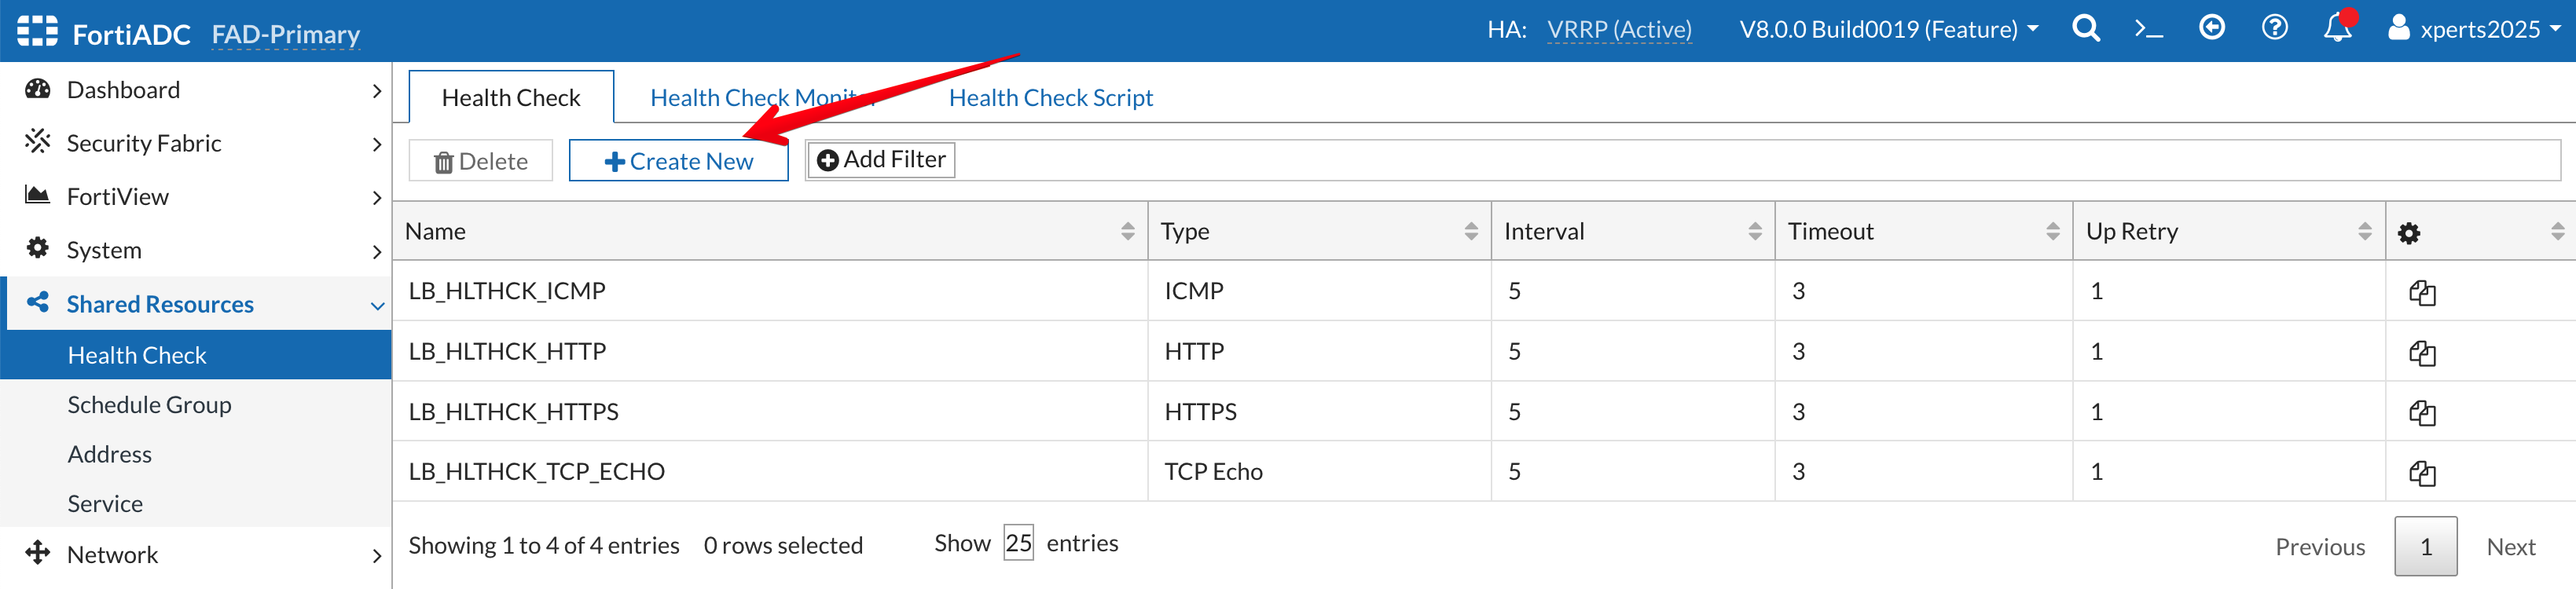This screenshot has width=2576, height=589.
Task: Launch the CLI console icon
Action: point(2148,29)
